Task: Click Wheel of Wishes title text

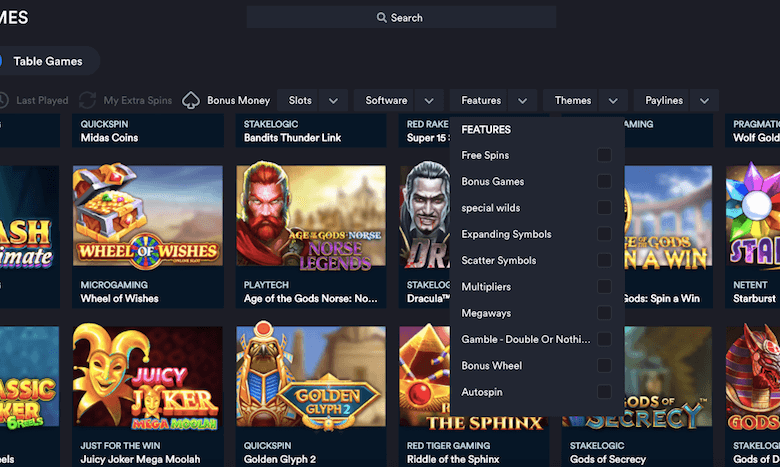Action: 119,298
